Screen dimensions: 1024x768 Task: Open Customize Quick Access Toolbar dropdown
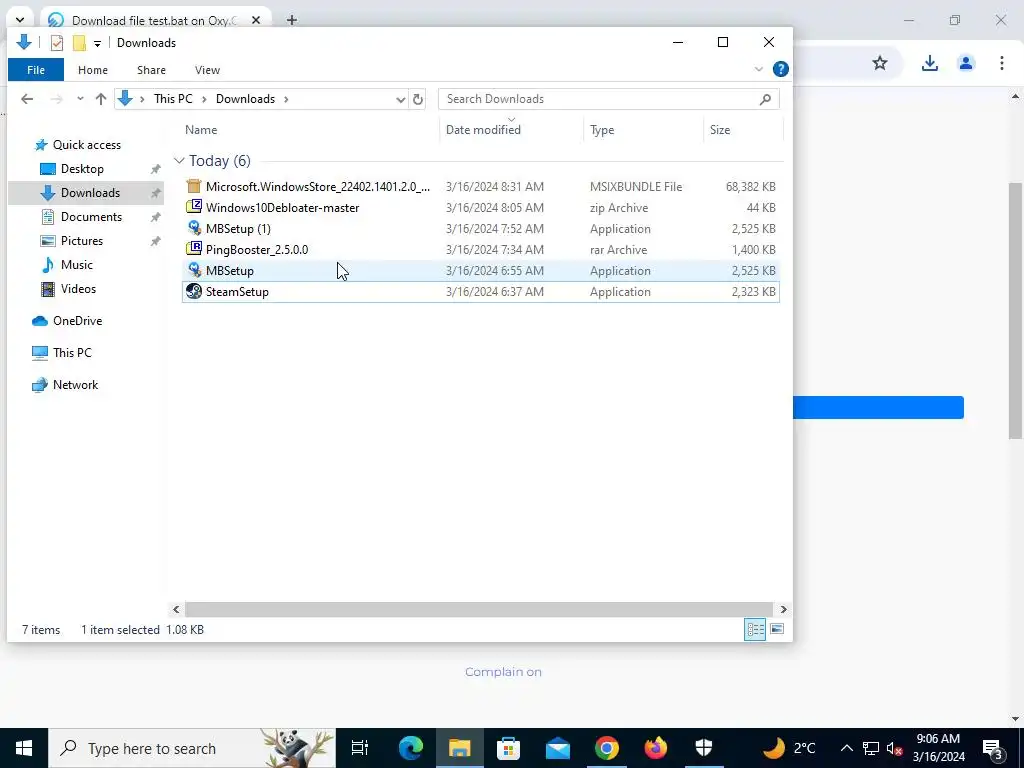pos(97,44)
